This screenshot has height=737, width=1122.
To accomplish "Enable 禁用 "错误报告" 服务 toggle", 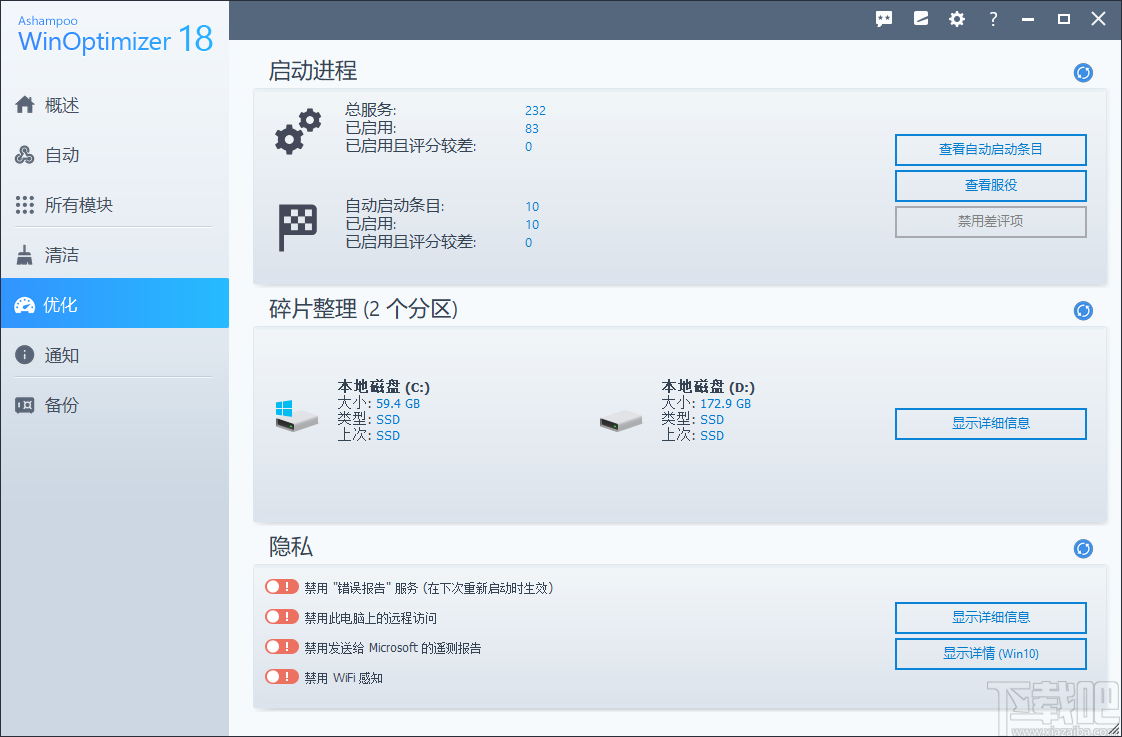I will (x=281, y=586).
